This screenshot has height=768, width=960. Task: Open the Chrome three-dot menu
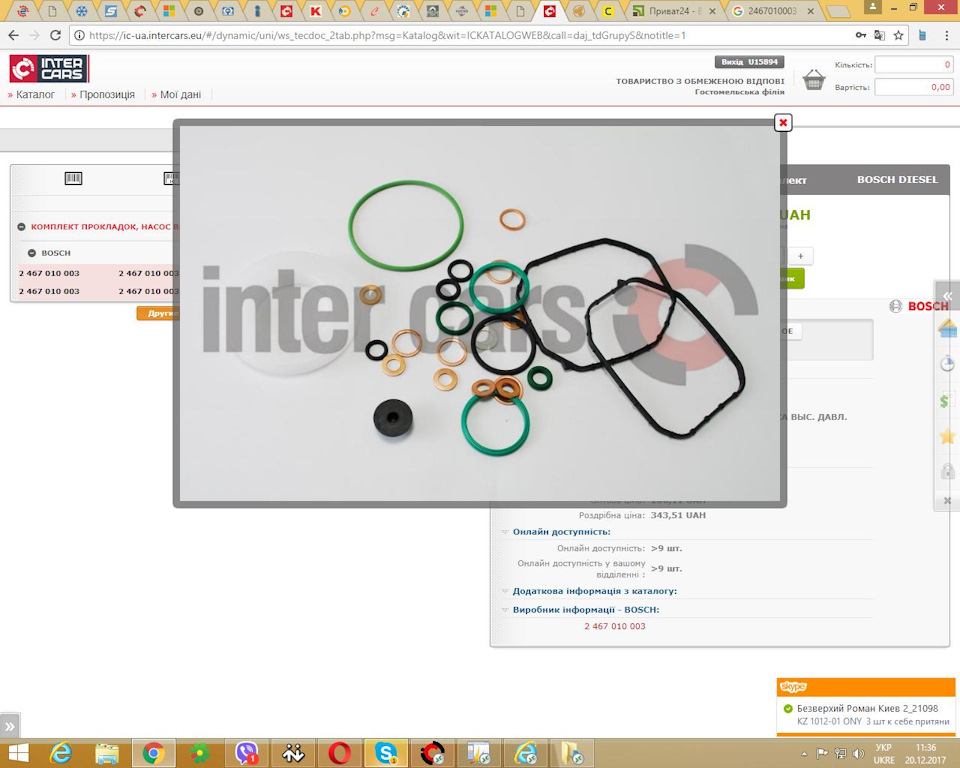(947, 36)
